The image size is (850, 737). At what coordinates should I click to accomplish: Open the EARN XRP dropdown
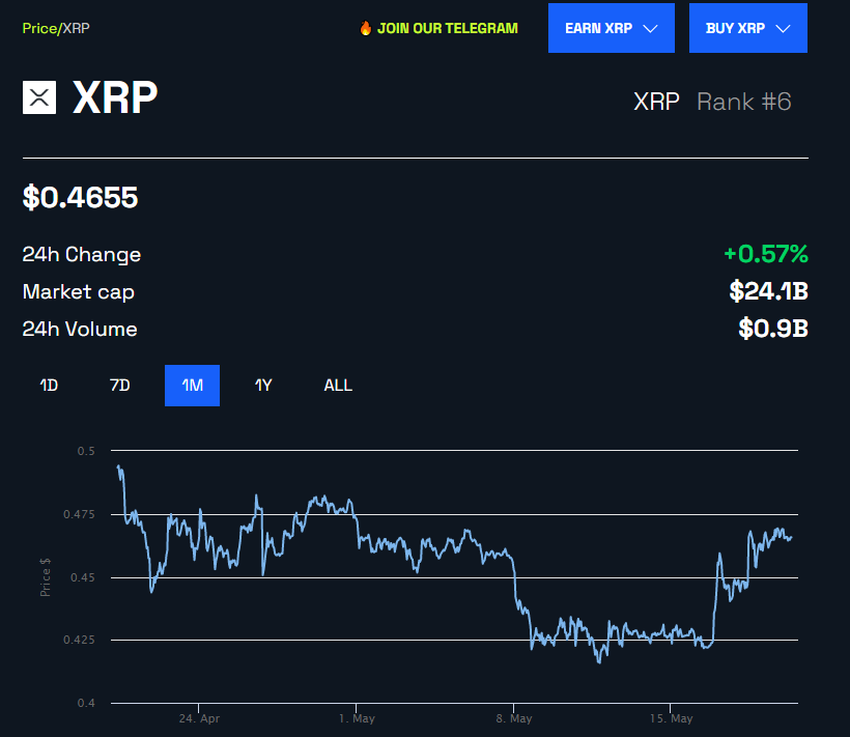point(611,28)
